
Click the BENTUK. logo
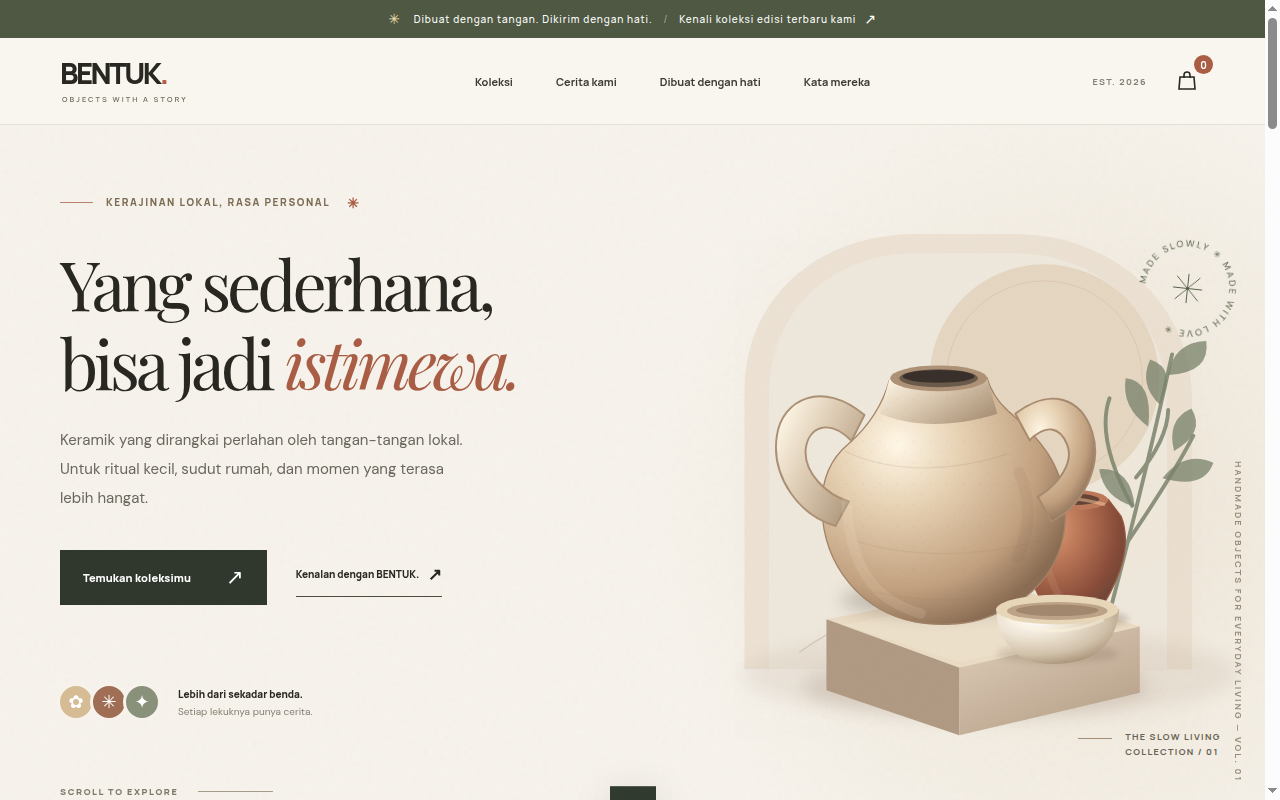click(x=114, y=74)
